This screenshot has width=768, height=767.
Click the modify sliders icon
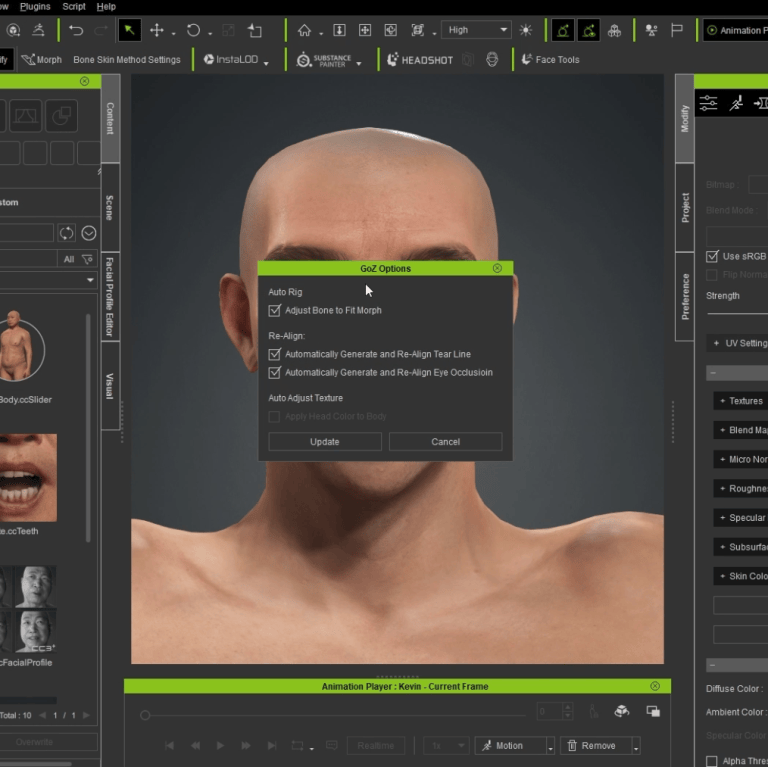coord(708,103)
